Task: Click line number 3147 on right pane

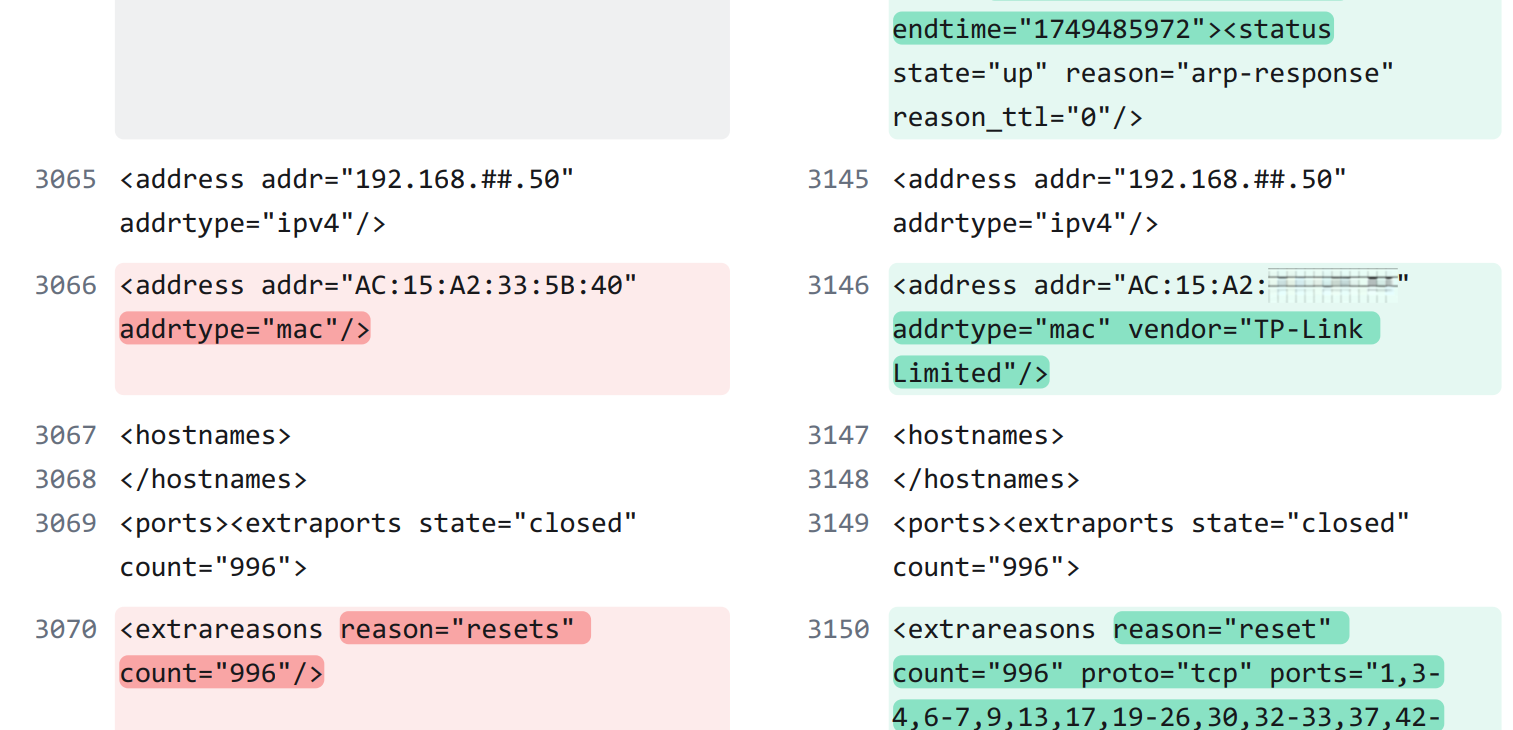Action: click(838, 436)
